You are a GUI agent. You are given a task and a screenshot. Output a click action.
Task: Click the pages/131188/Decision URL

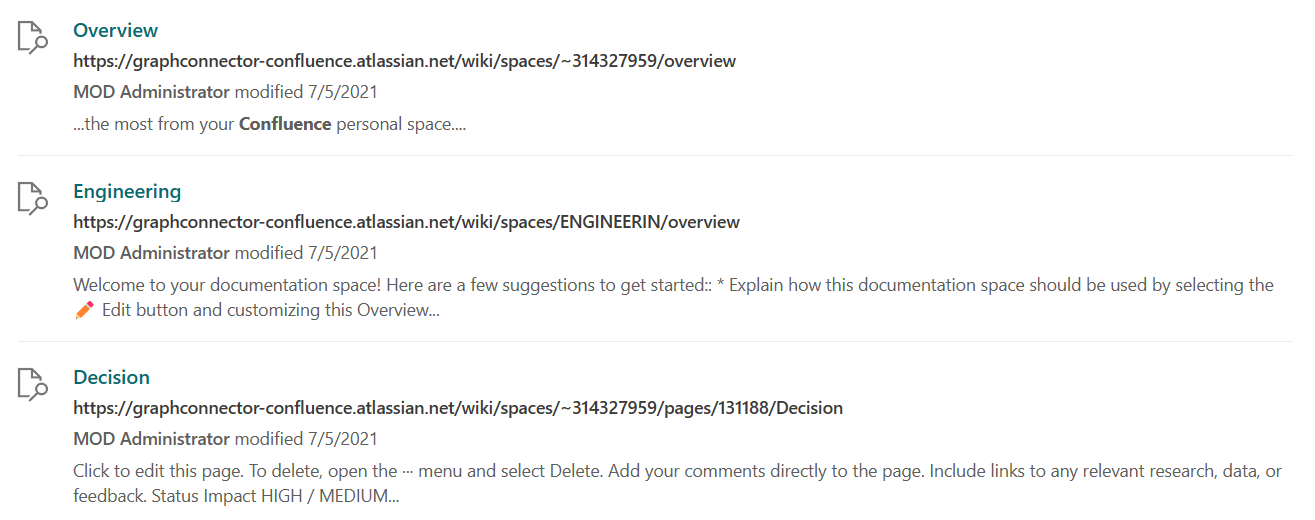click(458, 408)
